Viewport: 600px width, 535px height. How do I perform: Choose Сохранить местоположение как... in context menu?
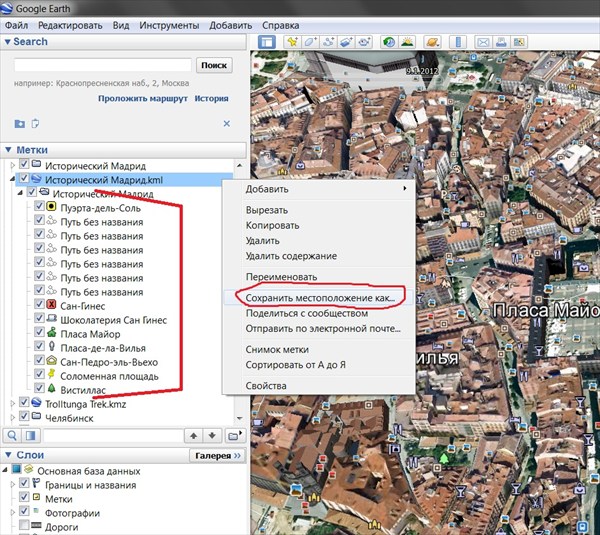(x=320, y=298)
